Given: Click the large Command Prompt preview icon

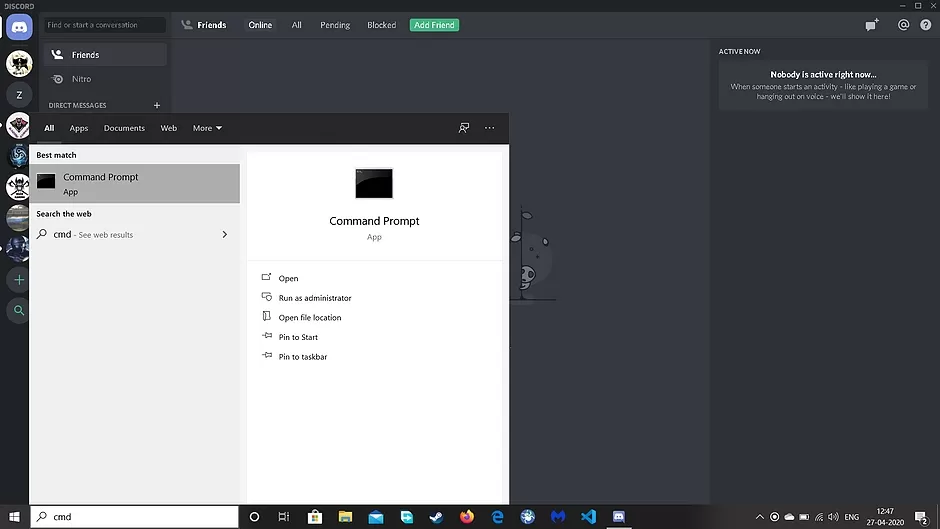Looking at the screenshot, I should 374,184.
